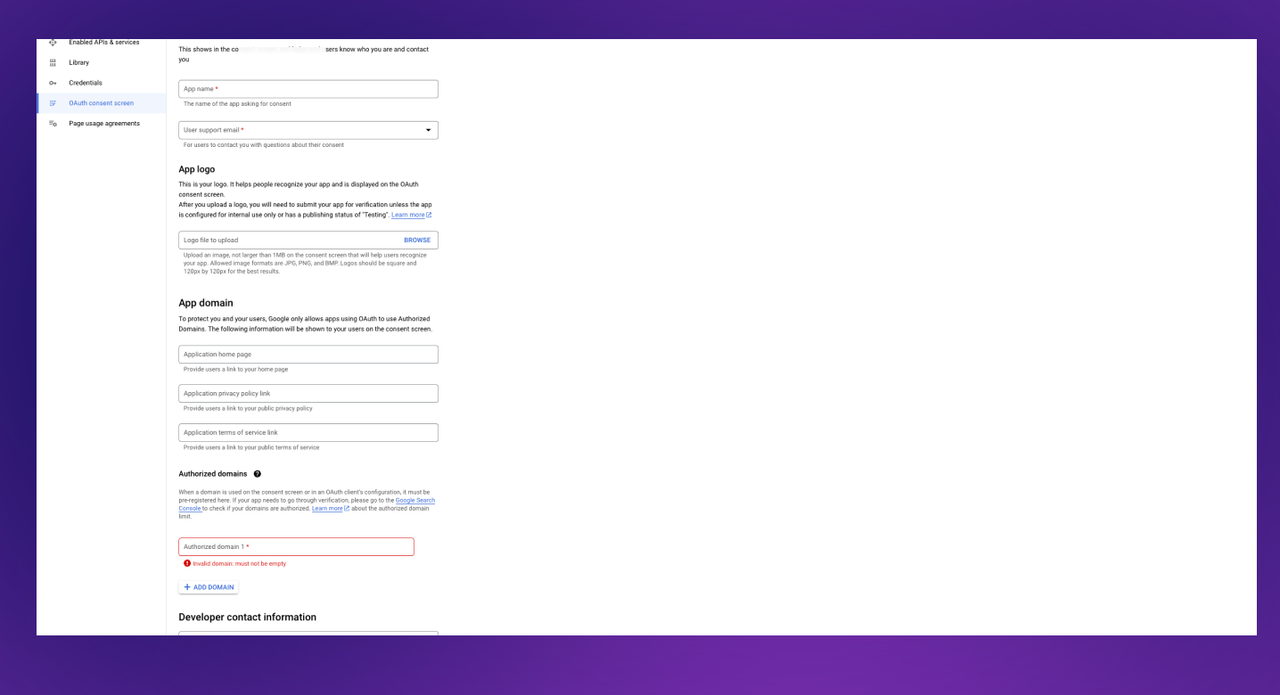The height and width of the screenshot is (695, 1280).
Task: Focus the Authorized domain 1 field
Action: [x=296, y=547]
